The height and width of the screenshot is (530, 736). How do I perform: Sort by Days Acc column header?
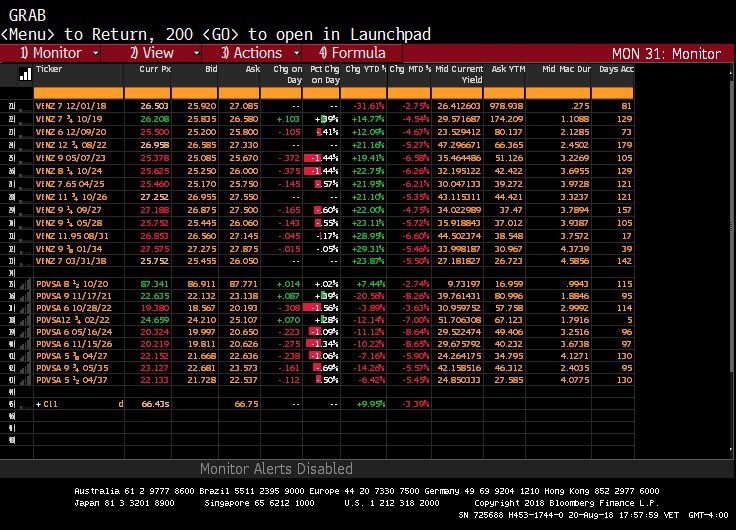[x=616, y=69]
